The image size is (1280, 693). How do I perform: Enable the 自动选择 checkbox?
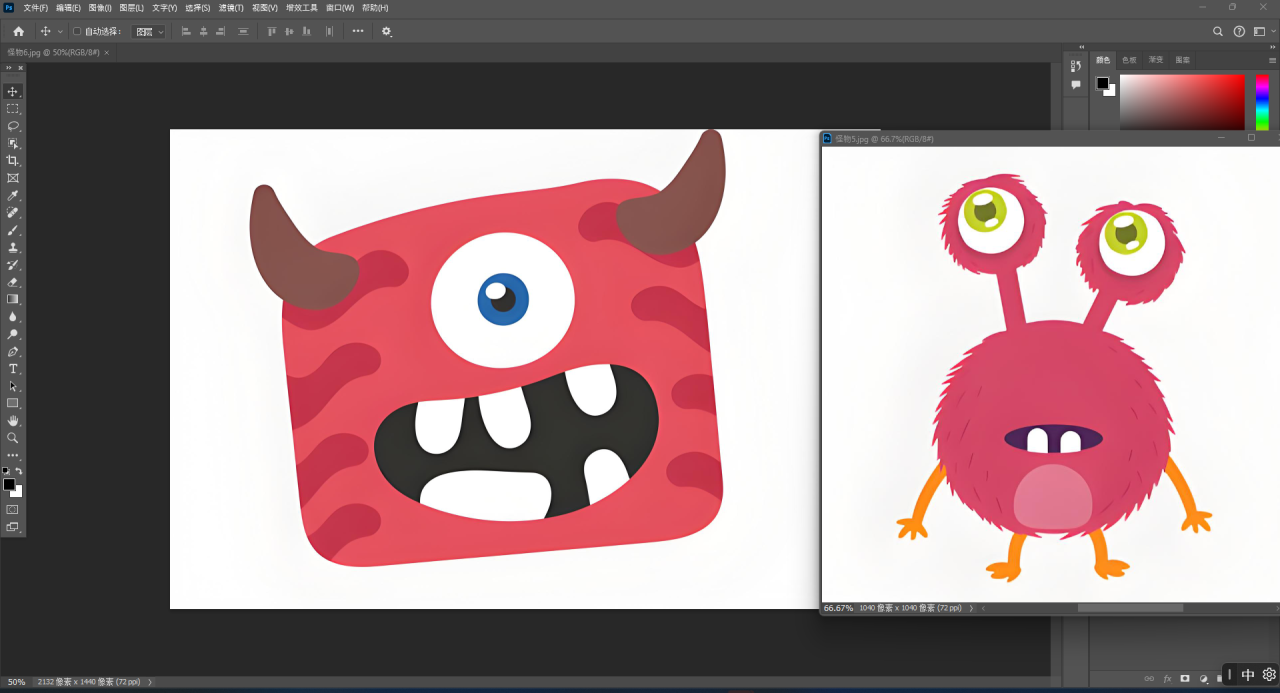(x=77, y=32)
